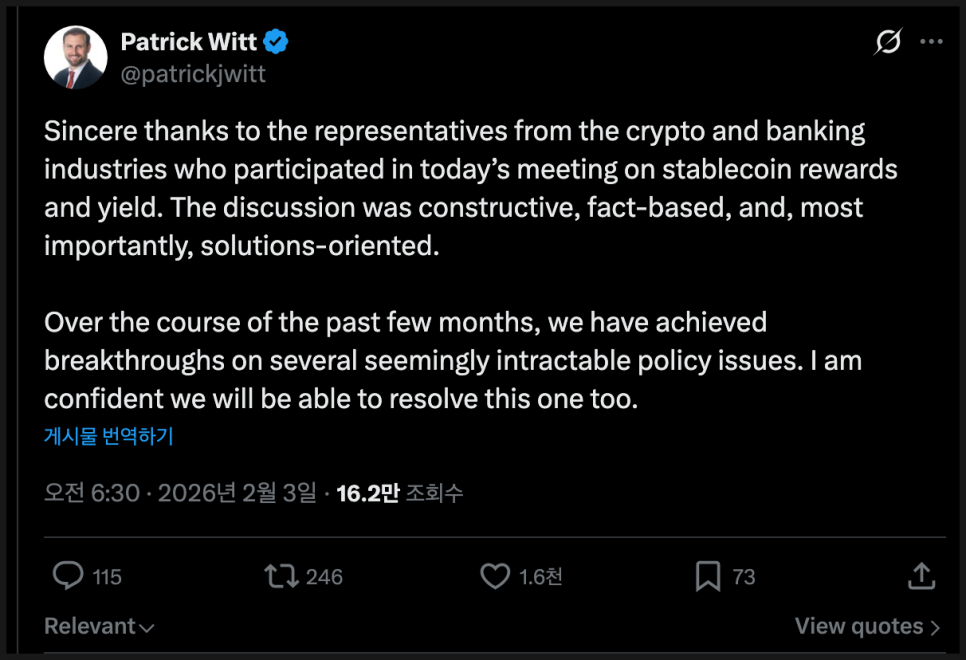Screen dimensions: 966x660
Task: Click the Patrick Witt display name
Action: tap(189, 42)
